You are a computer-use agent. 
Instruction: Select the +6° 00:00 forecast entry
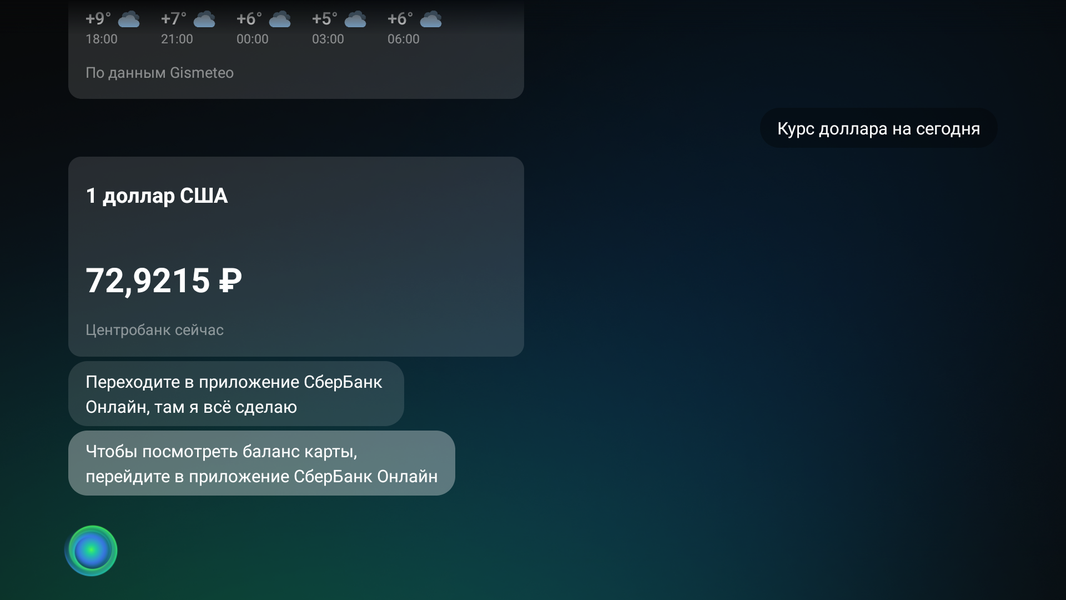tap(263, 28)
